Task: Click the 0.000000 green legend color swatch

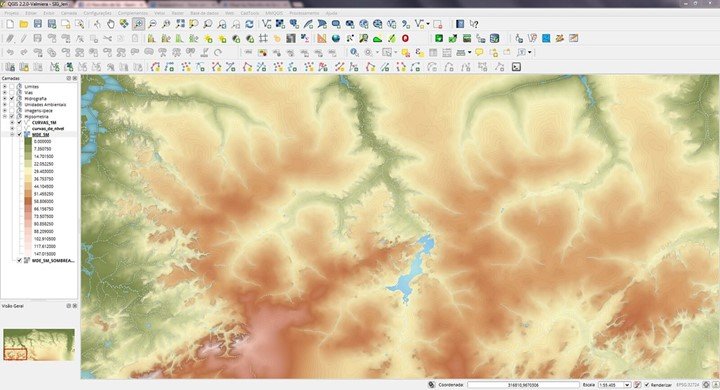Action: pos(28,142)
